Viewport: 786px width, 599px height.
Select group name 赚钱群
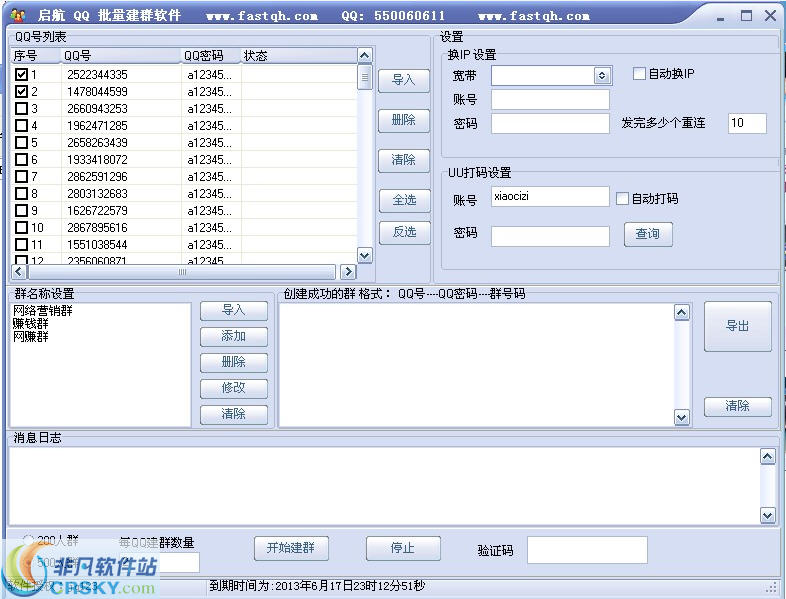click(31, 324)
